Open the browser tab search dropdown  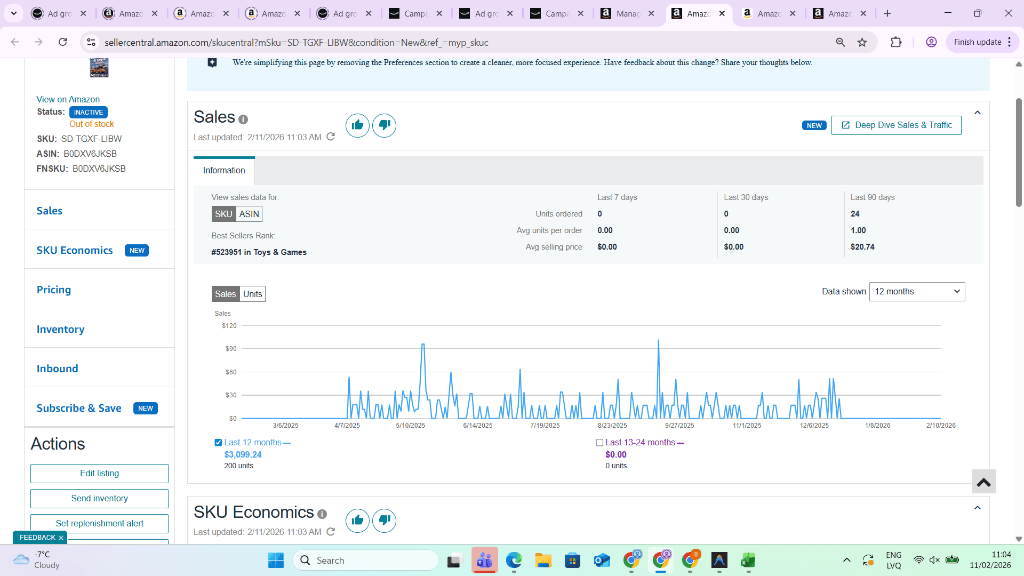click(x=14, y=13)
